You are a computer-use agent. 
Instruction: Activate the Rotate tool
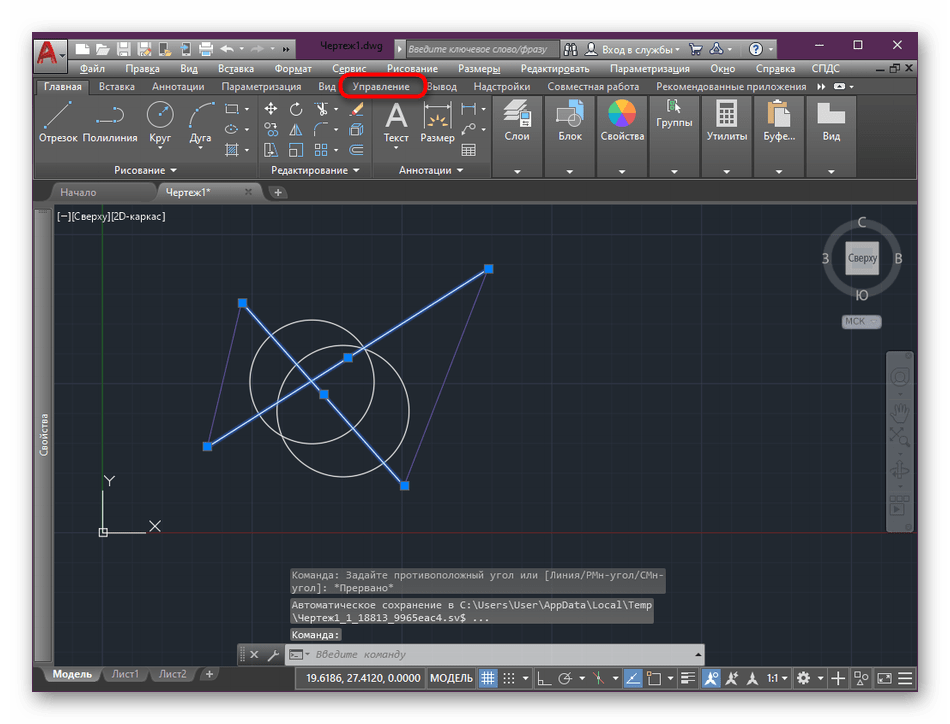pos(296,109)
